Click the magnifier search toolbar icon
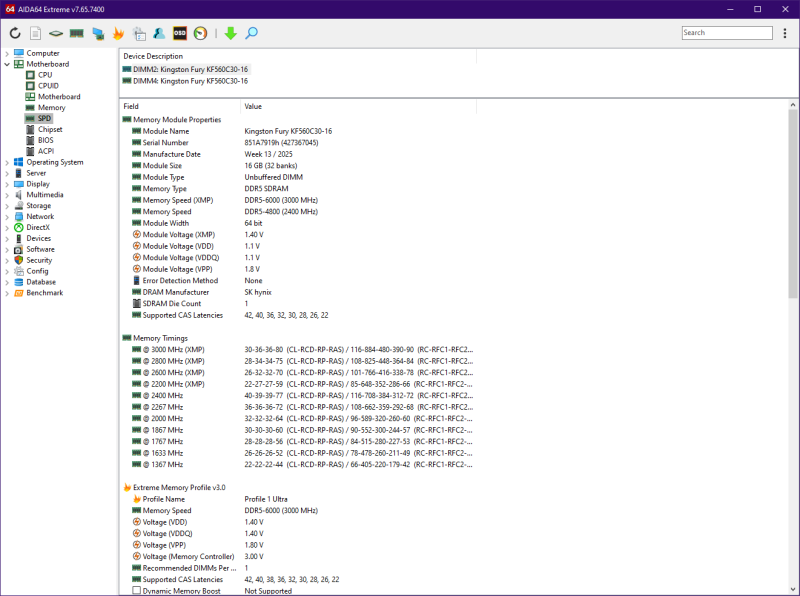 tap(251, 33)
